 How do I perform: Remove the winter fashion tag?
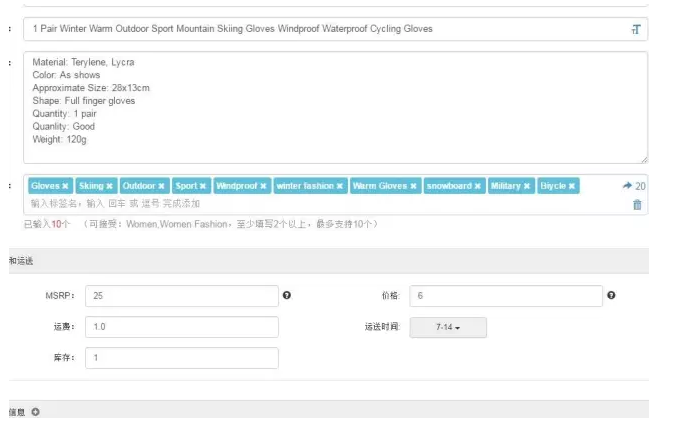pos(340,186)
